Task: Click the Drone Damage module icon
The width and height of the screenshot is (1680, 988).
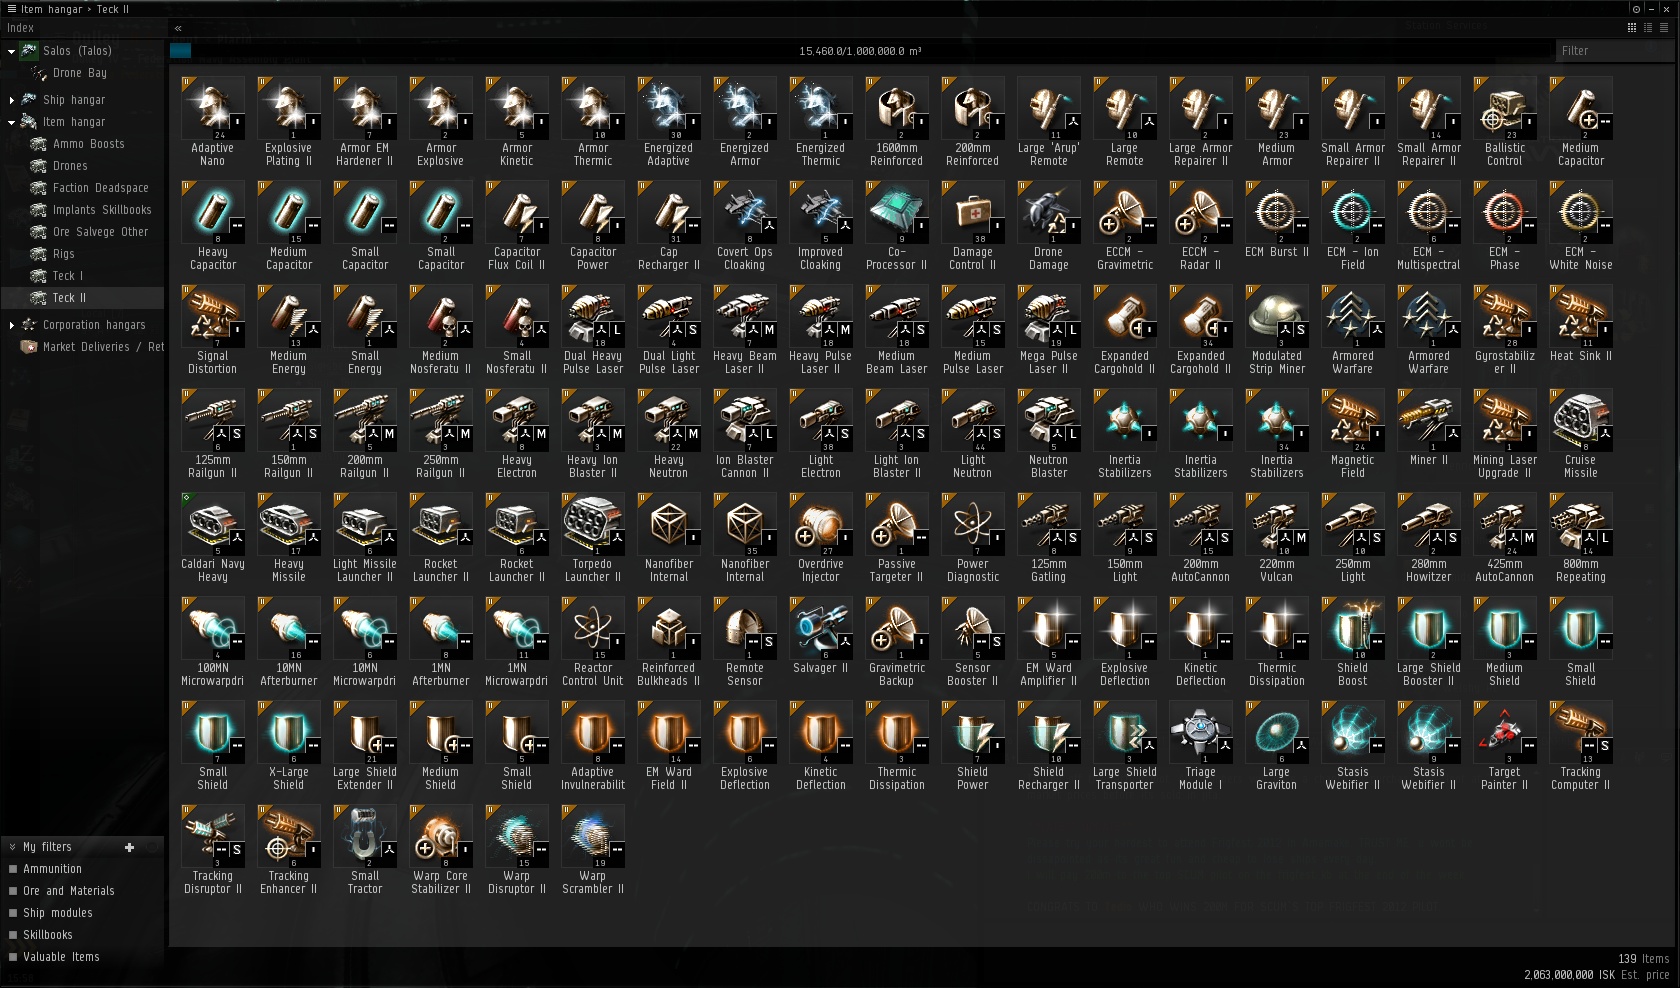Action: [x=1049, y=213]
